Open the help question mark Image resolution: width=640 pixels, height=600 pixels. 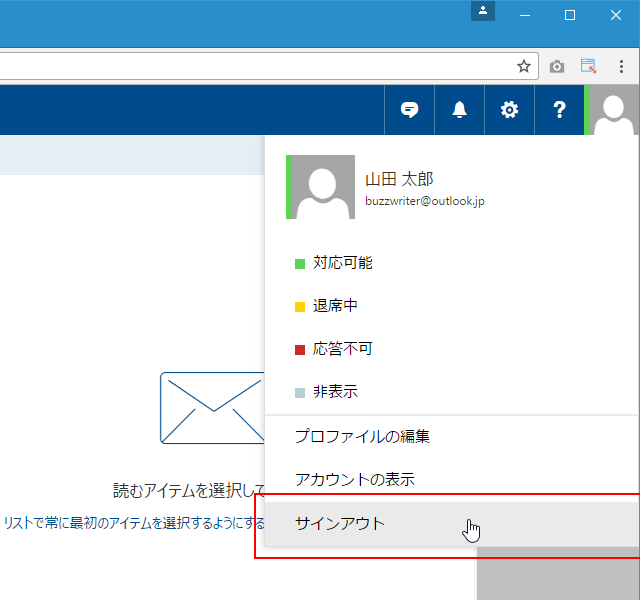point(559,110)
